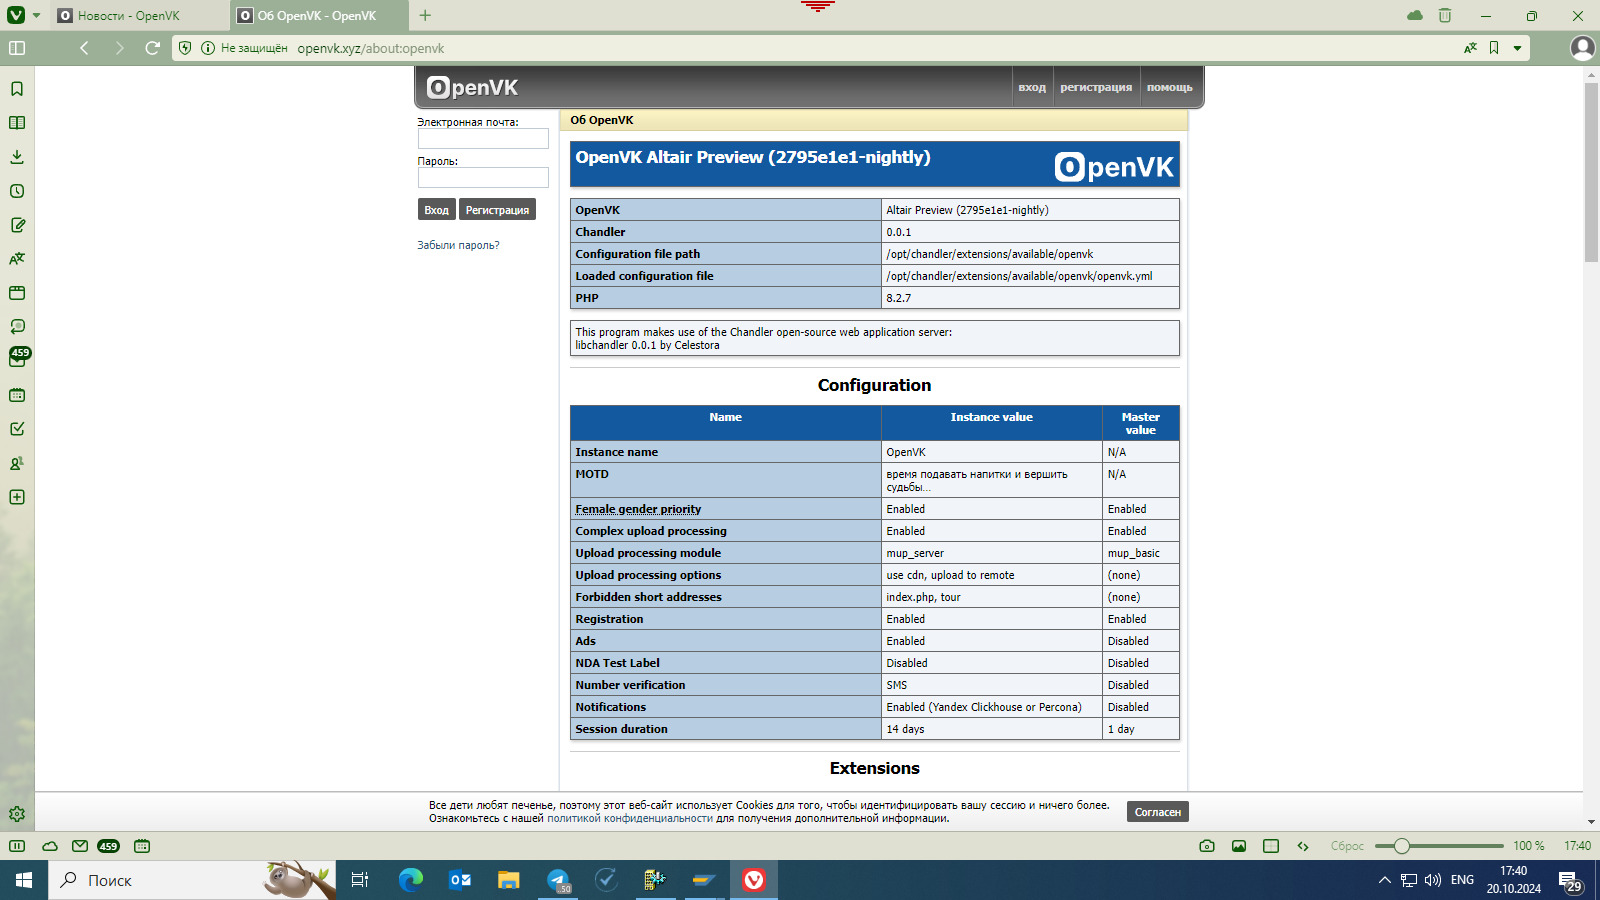Open closed tabs trash can
The image size is (1600, 900).
pyautogui.click(x=1445, y=15)
